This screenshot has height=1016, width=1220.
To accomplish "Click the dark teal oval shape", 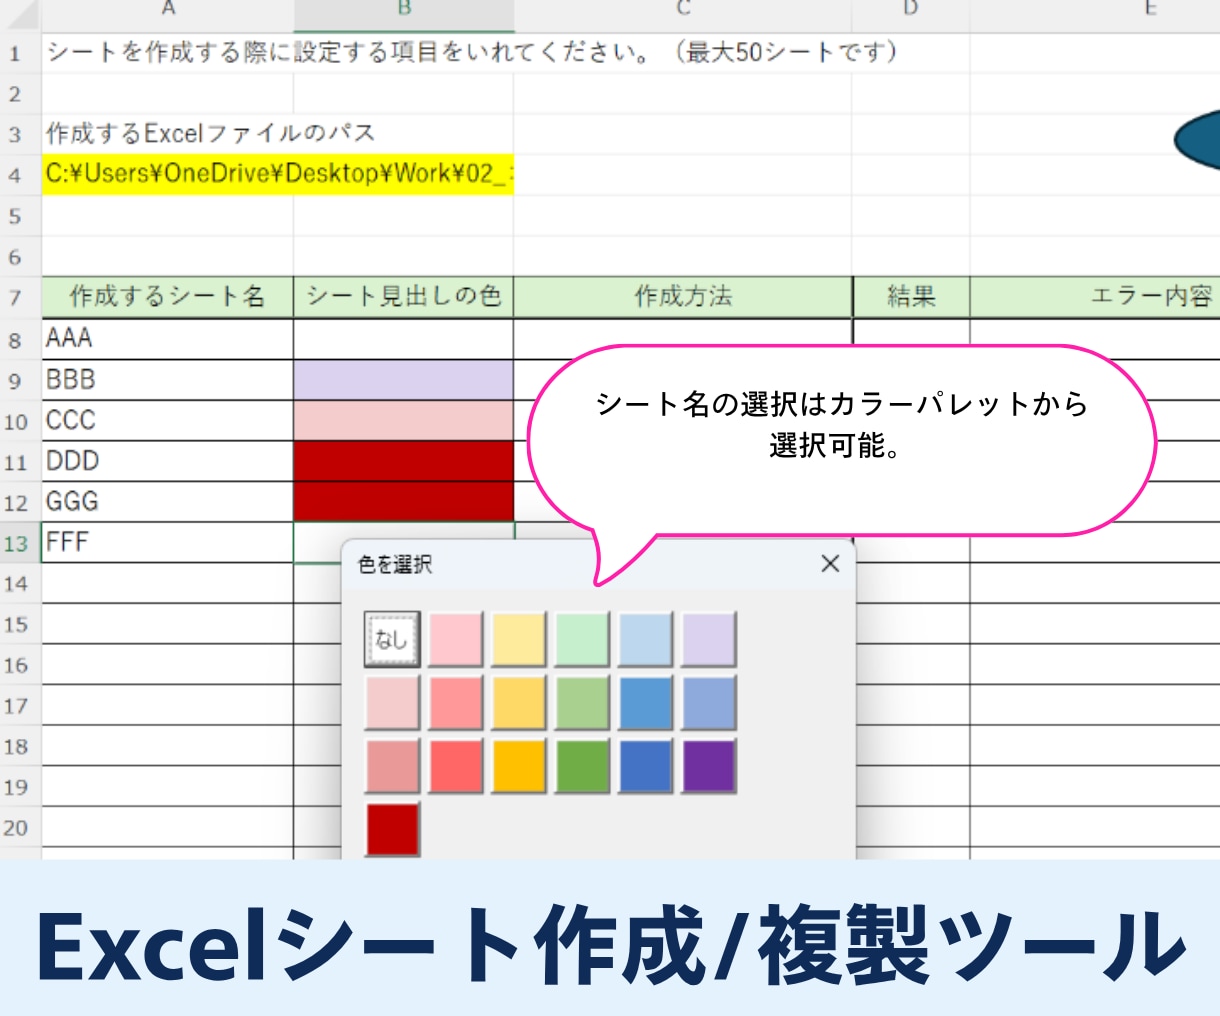I will pos(1198,140).
